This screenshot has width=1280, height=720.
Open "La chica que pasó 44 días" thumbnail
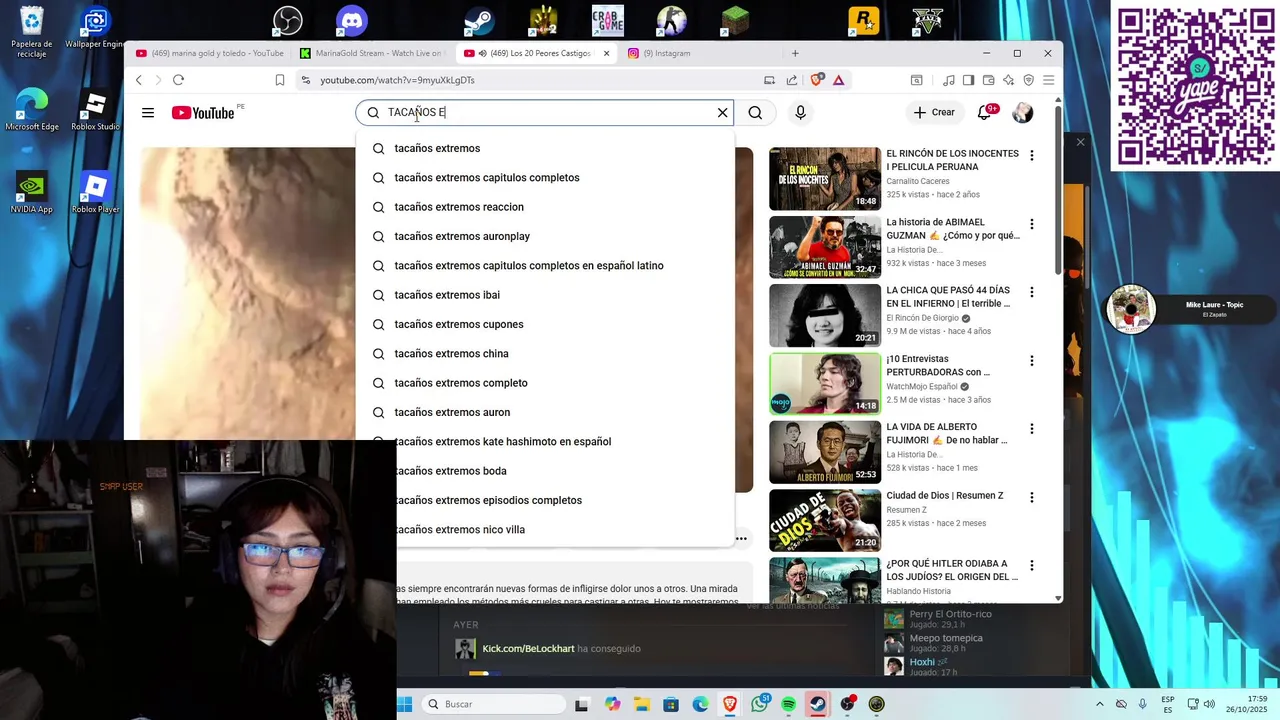825,315
